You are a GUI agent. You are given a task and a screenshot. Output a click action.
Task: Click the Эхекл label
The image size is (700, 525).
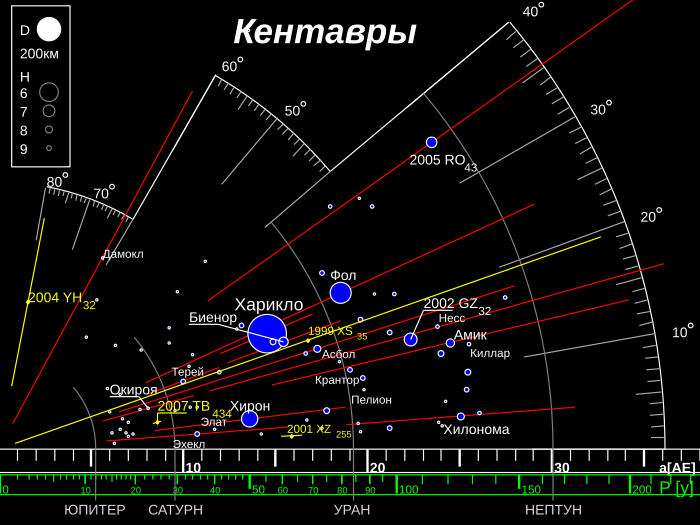[189, 444]
